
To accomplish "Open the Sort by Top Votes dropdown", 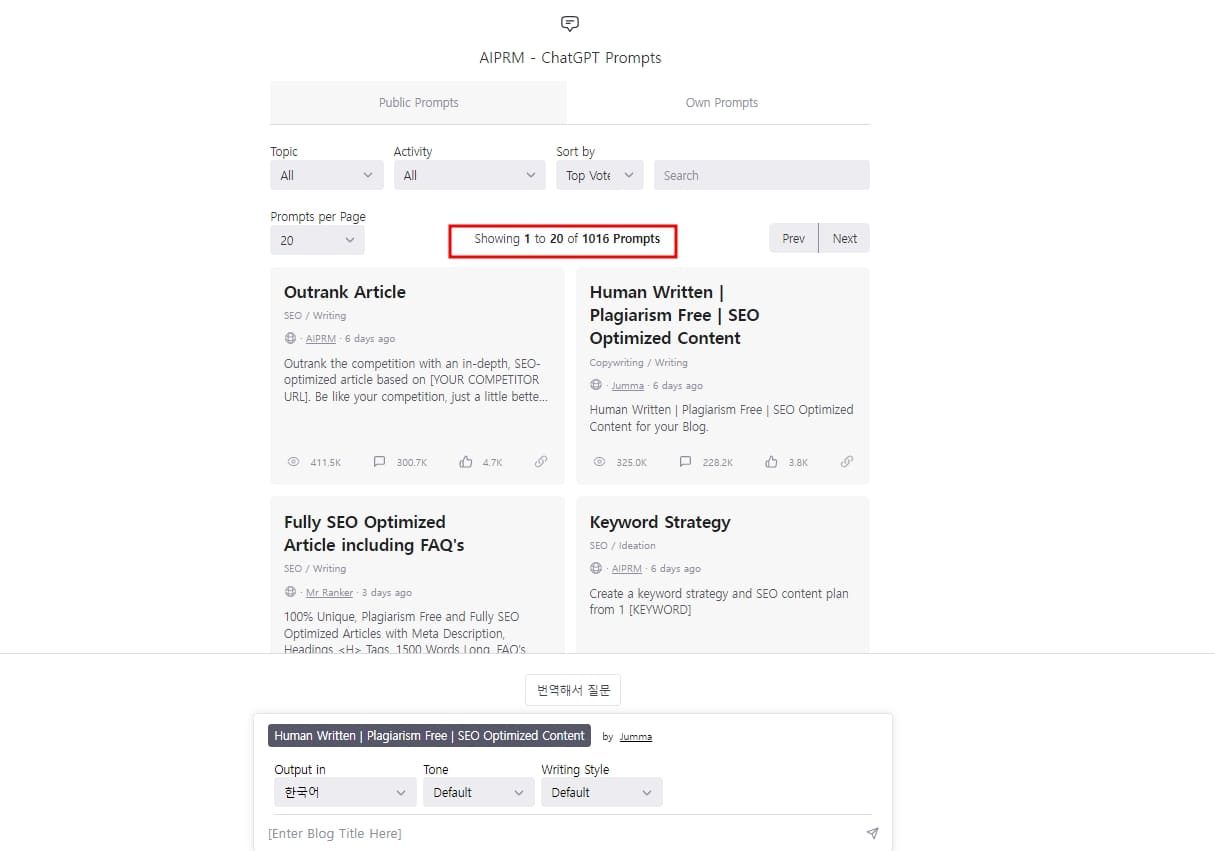I will (599, 175).
